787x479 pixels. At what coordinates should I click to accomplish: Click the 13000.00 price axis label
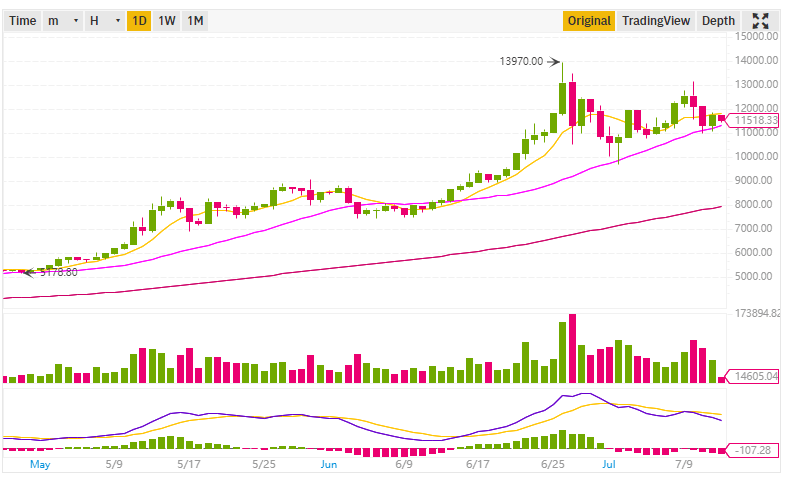(756, 84)
